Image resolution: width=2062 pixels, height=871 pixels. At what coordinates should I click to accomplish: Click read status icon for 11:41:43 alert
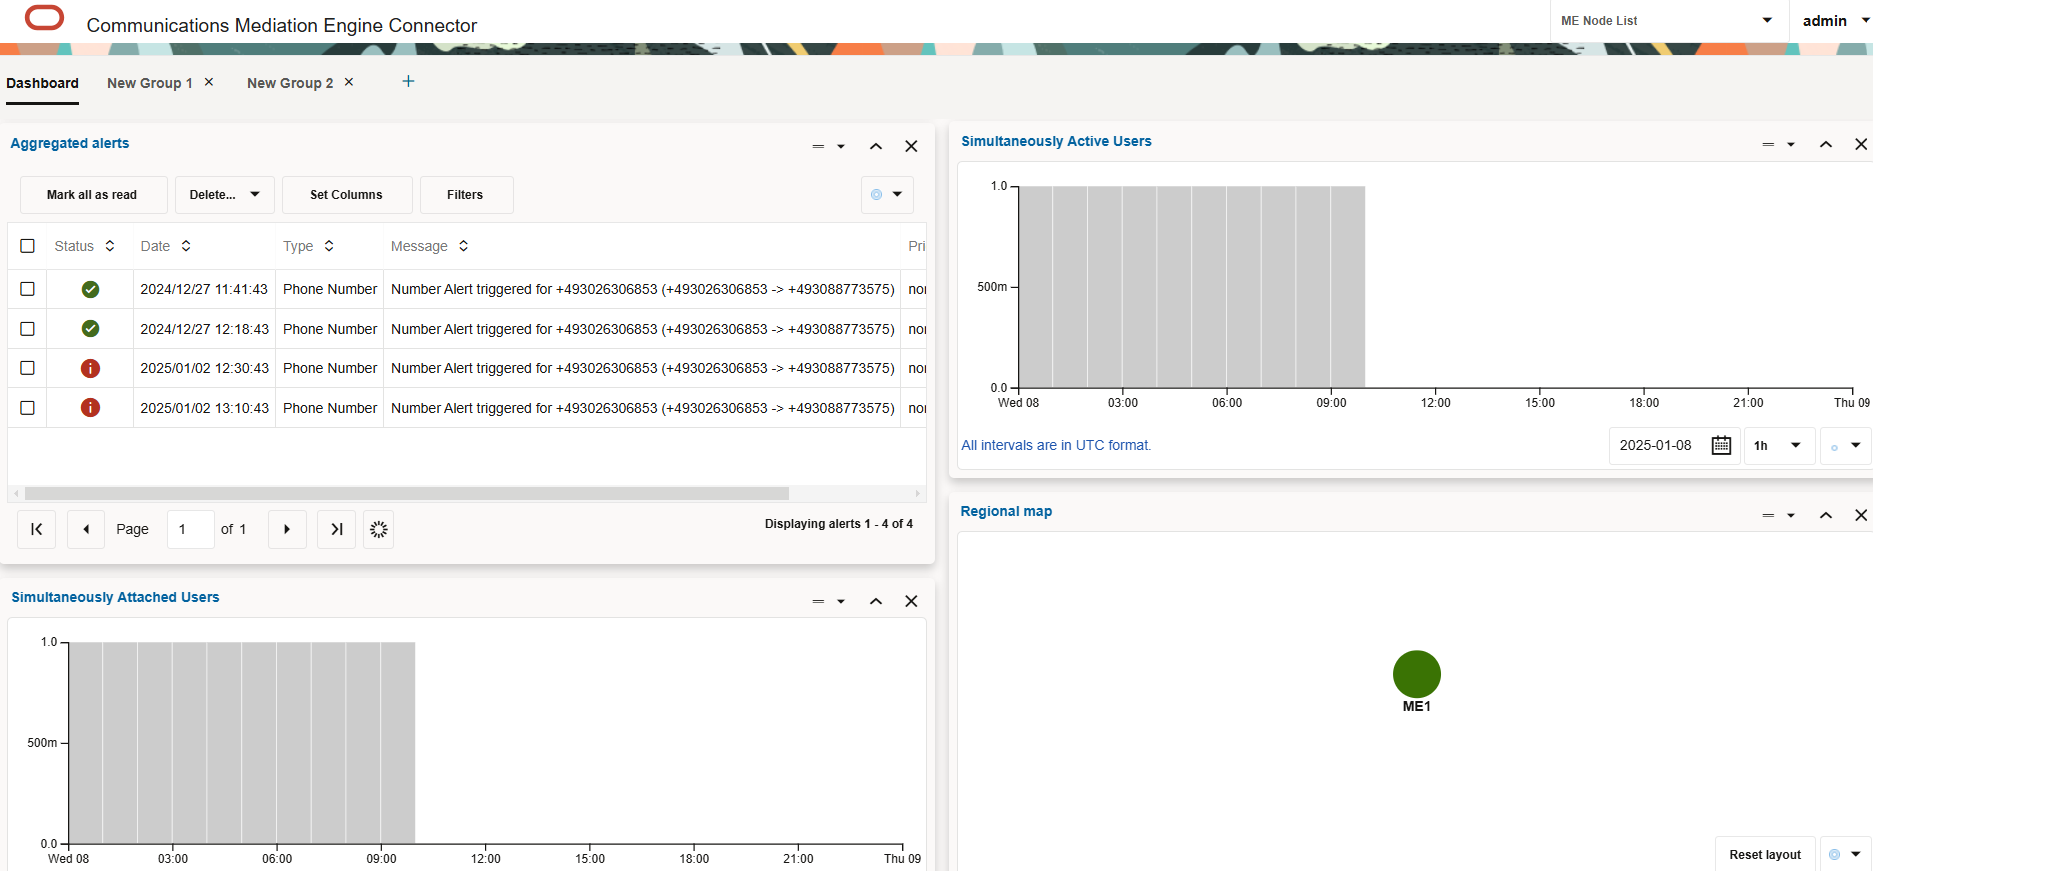90,289
